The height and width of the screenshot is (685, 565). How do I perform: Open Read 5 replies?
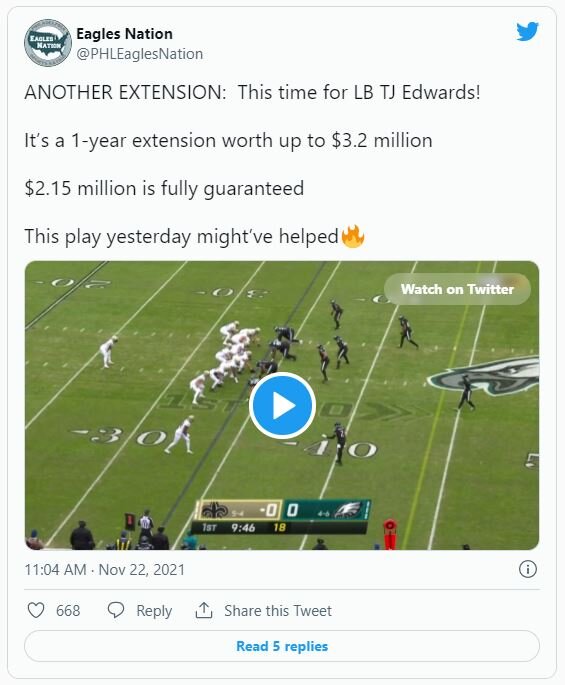[282, 646]
